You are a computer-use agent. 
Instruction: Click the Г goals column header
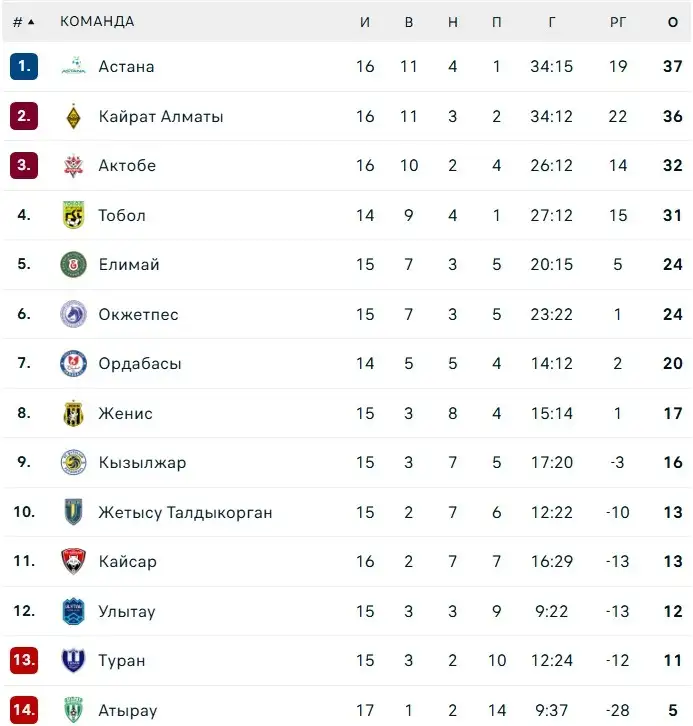[551, 22]
